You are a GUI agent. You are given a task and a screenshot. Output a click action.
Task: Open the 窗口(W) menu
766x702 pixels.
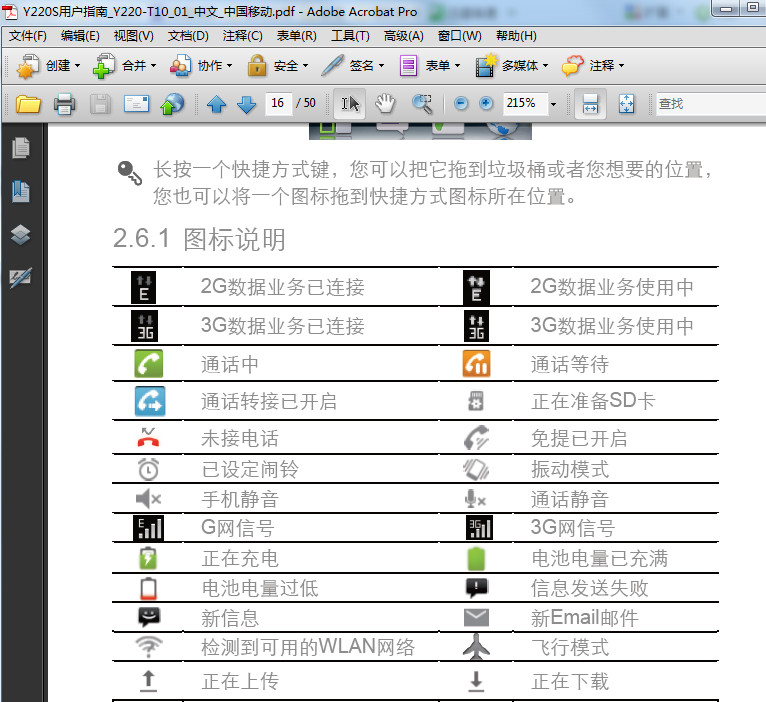pyautogui.click(x=459, y=36)
